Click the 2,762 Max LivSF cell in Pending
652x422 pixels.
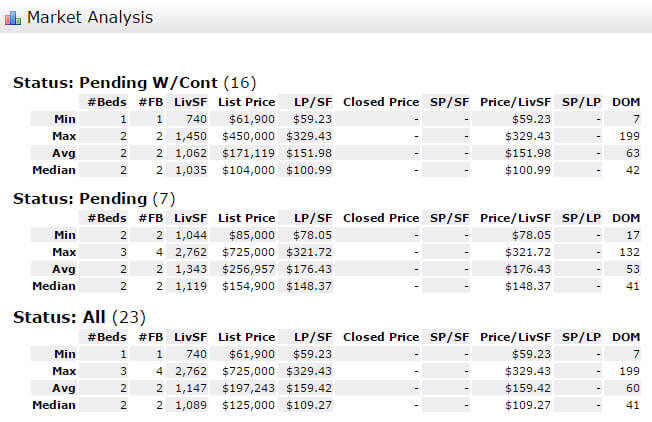pos(190,251)
